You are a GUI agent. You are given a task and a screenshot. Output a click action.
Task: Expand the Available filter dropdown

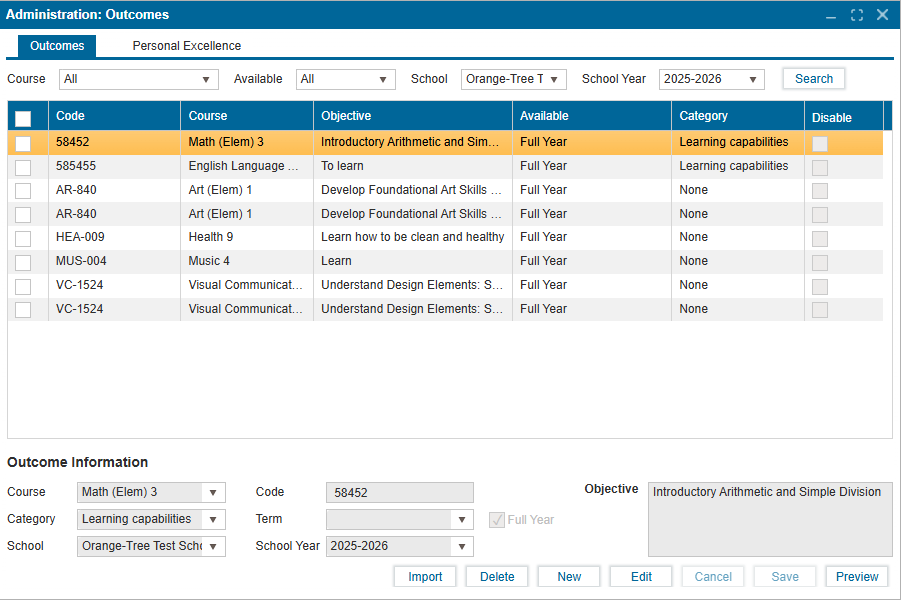[x=345, y=79]
